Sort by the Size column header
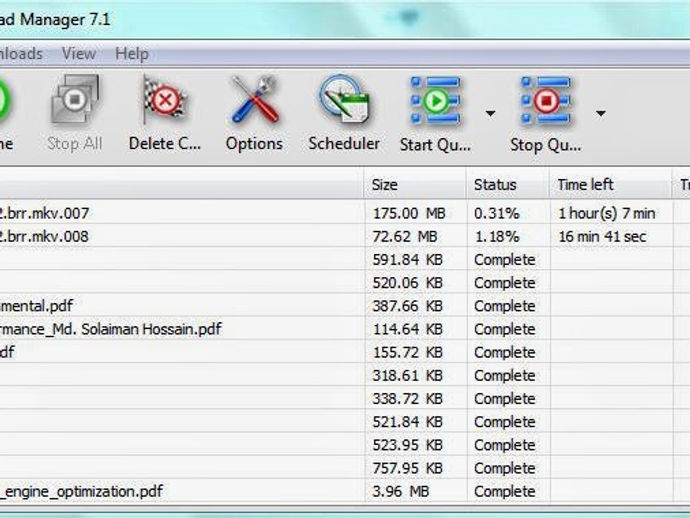This screenshot has width=690, height=518. 415,184
